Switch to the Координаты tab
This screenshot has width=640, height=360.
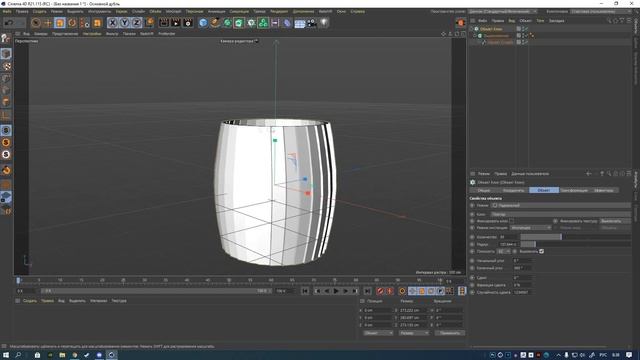click(x=513, y=190)
